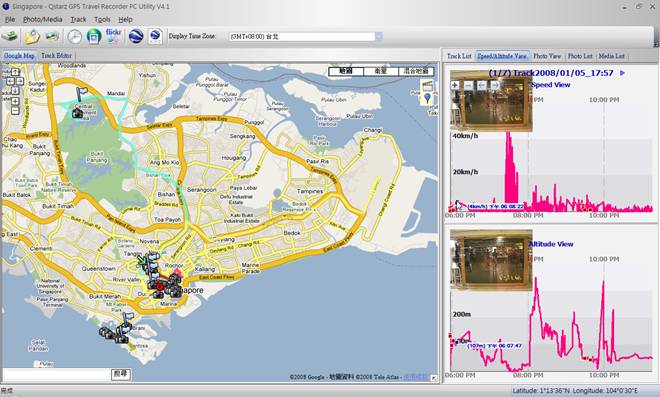
Task: Open the yellow folder import icon
Action: tap(32, 37)
